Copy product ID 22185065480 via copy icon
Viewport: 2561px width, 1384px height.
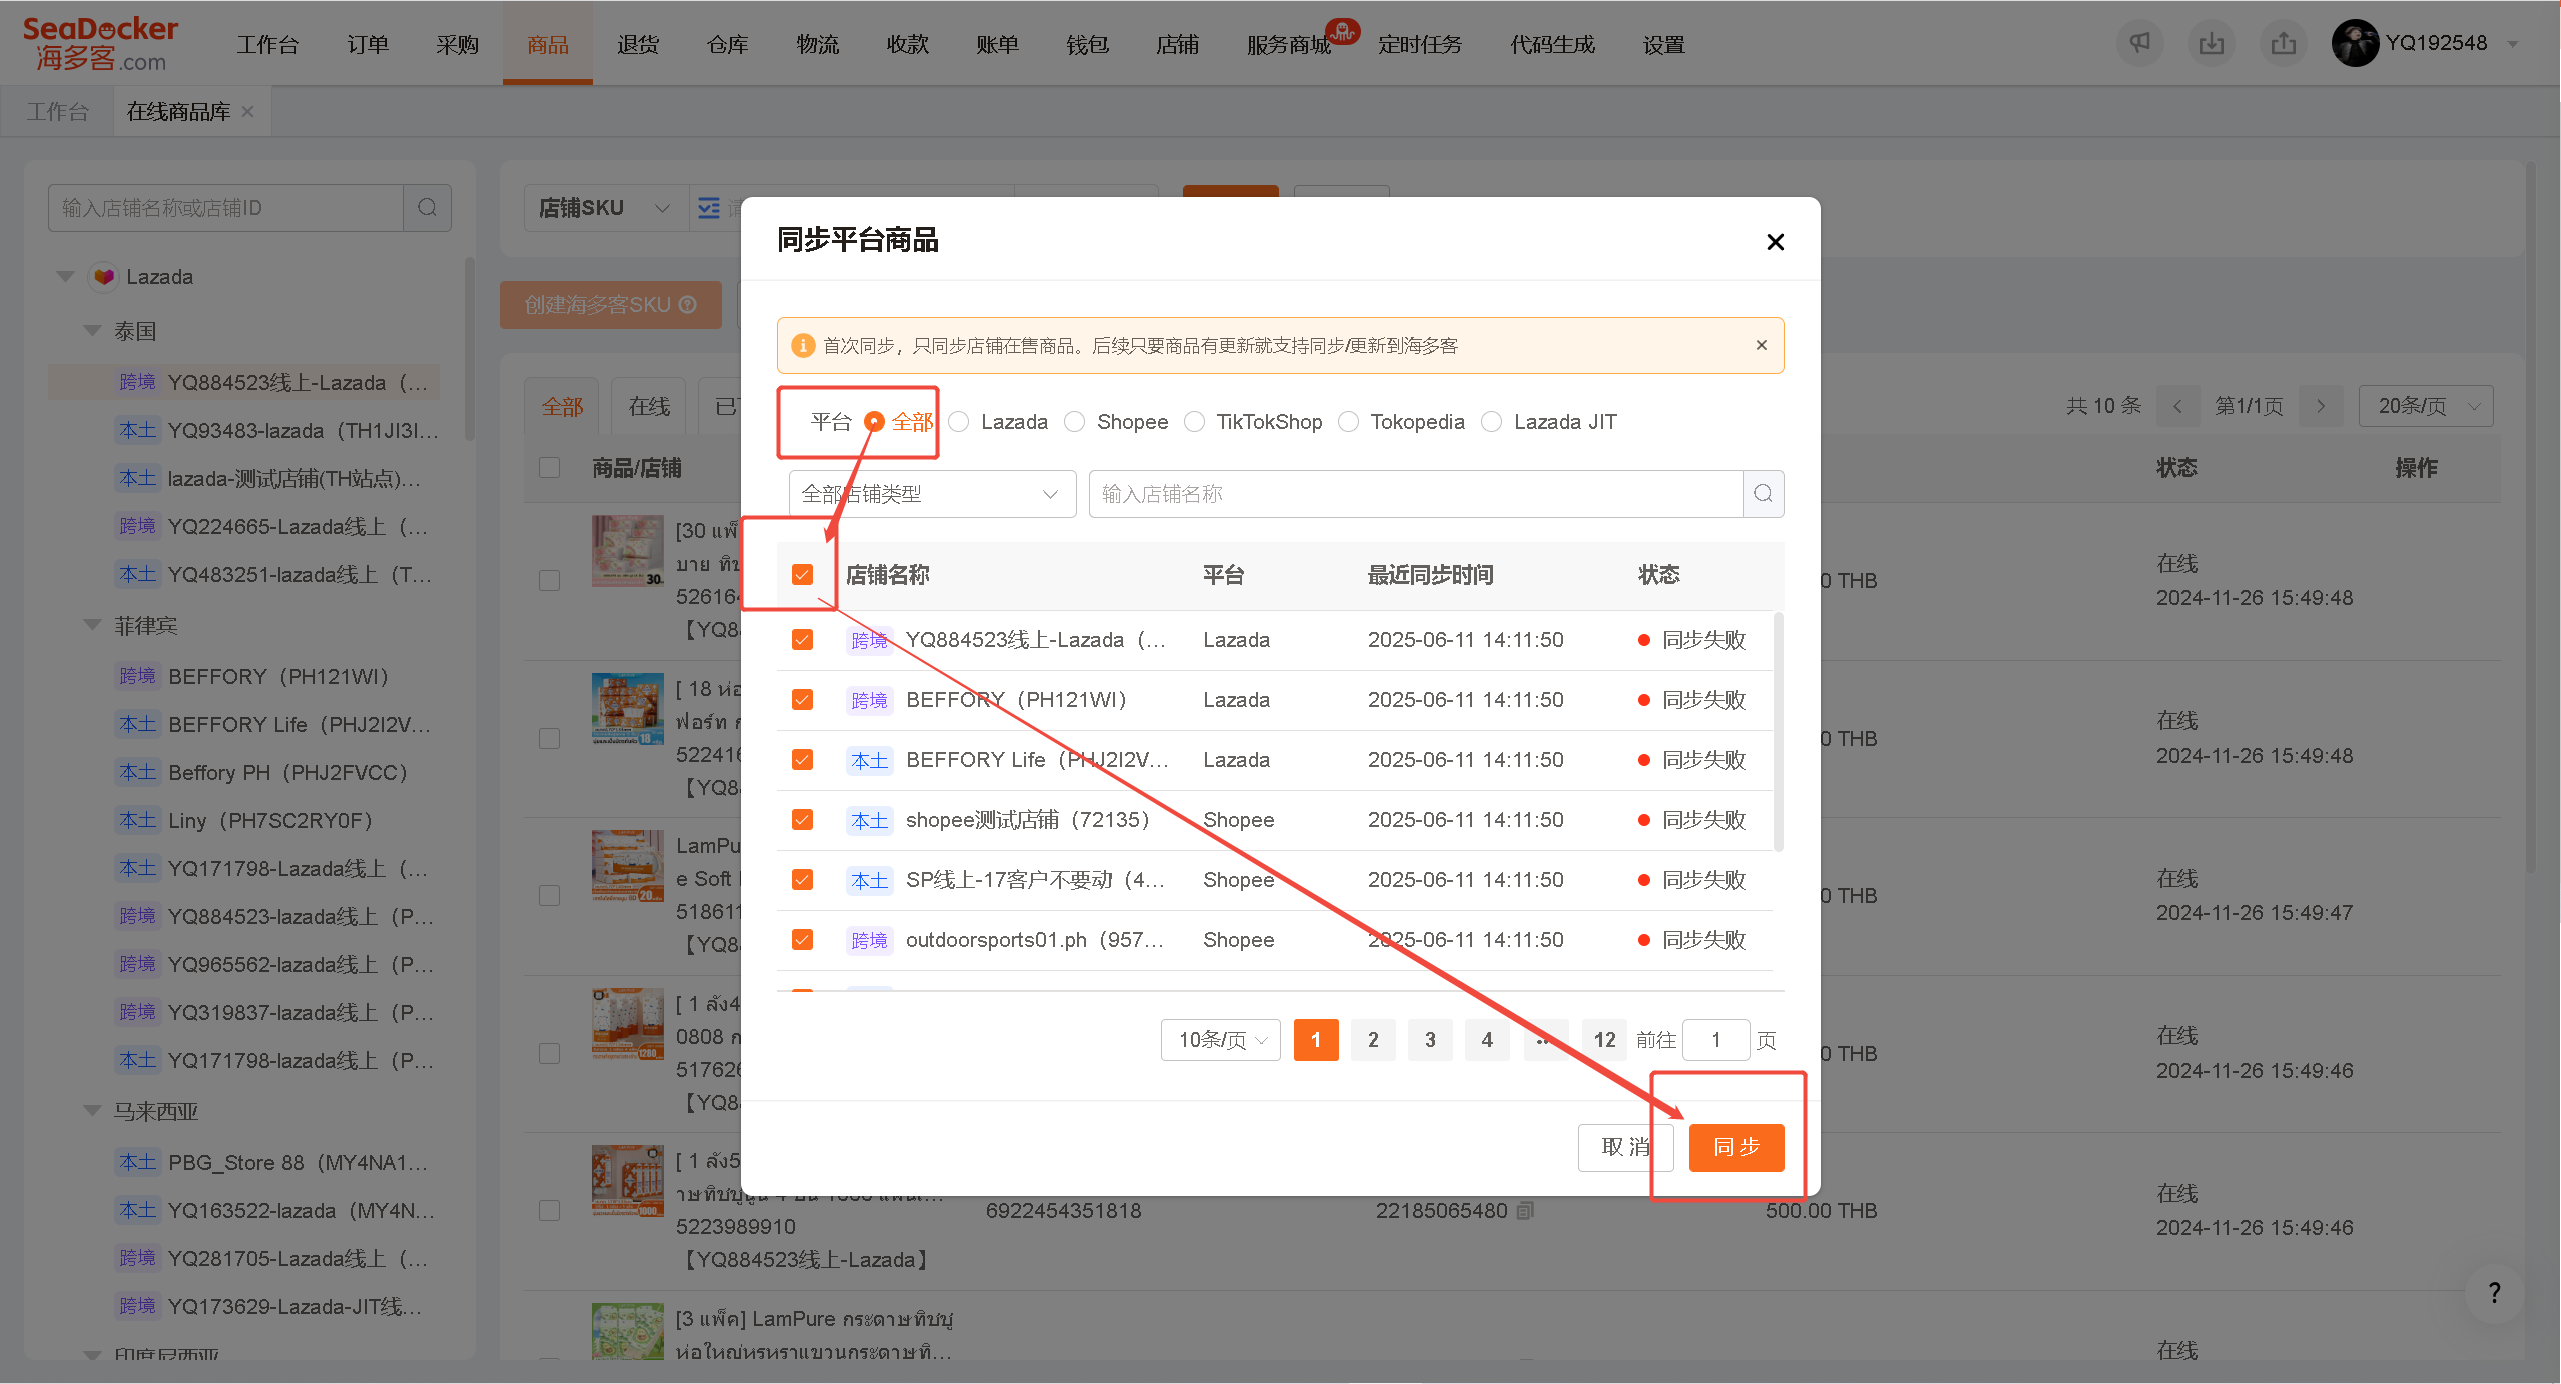(1525, 1211)
